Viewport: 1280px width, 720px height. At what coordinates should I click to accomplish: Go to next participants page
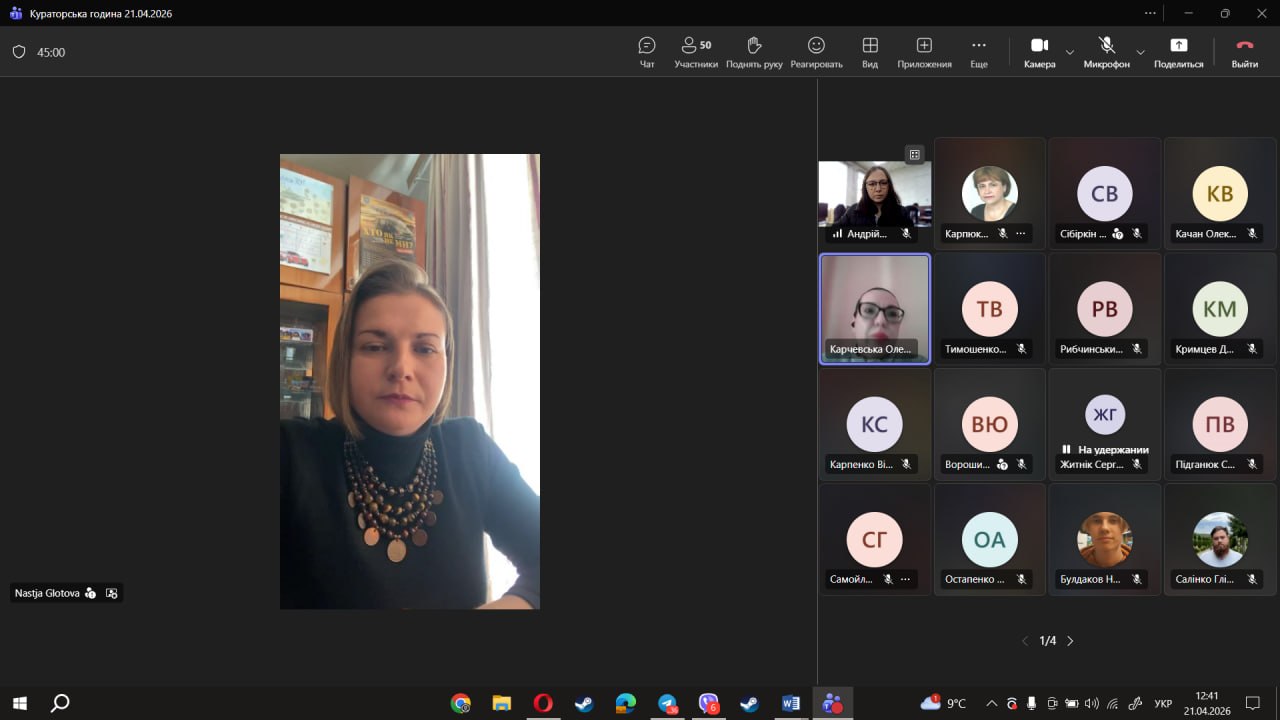click(x=1070, y=641)
